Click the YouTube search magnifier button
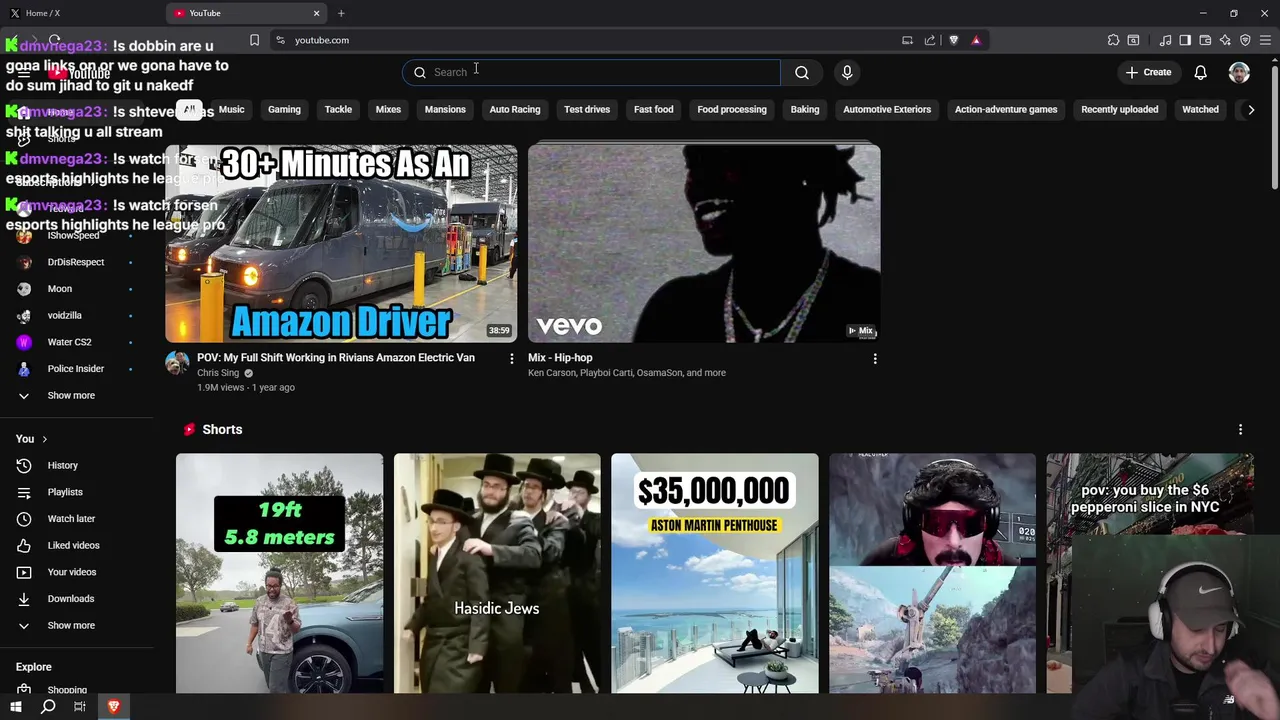 tap(801, 72)
